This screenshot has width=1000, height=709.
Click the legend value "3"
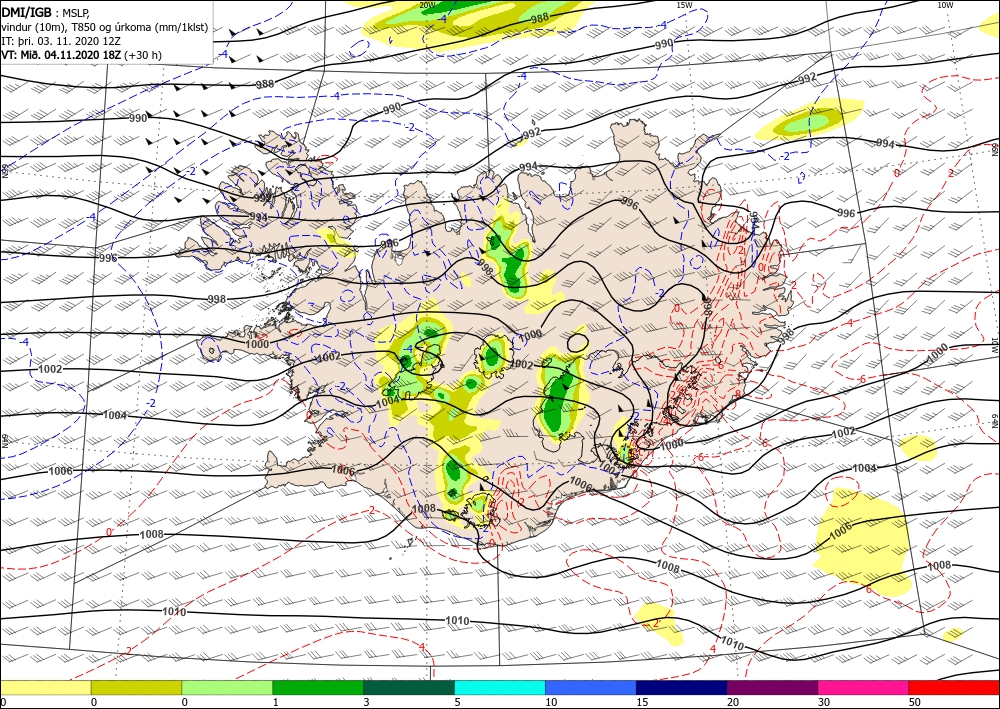[x=366, y=703]
